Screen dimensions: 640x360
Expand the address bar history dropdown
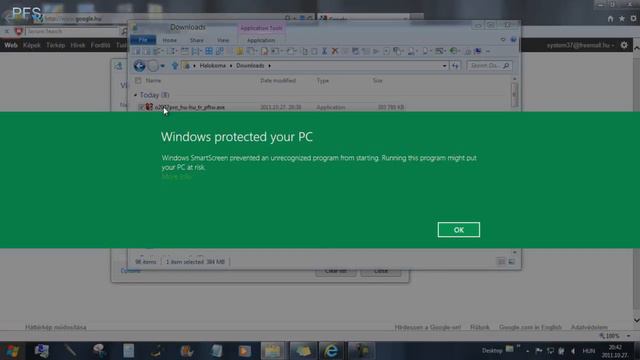coord(444,66)
